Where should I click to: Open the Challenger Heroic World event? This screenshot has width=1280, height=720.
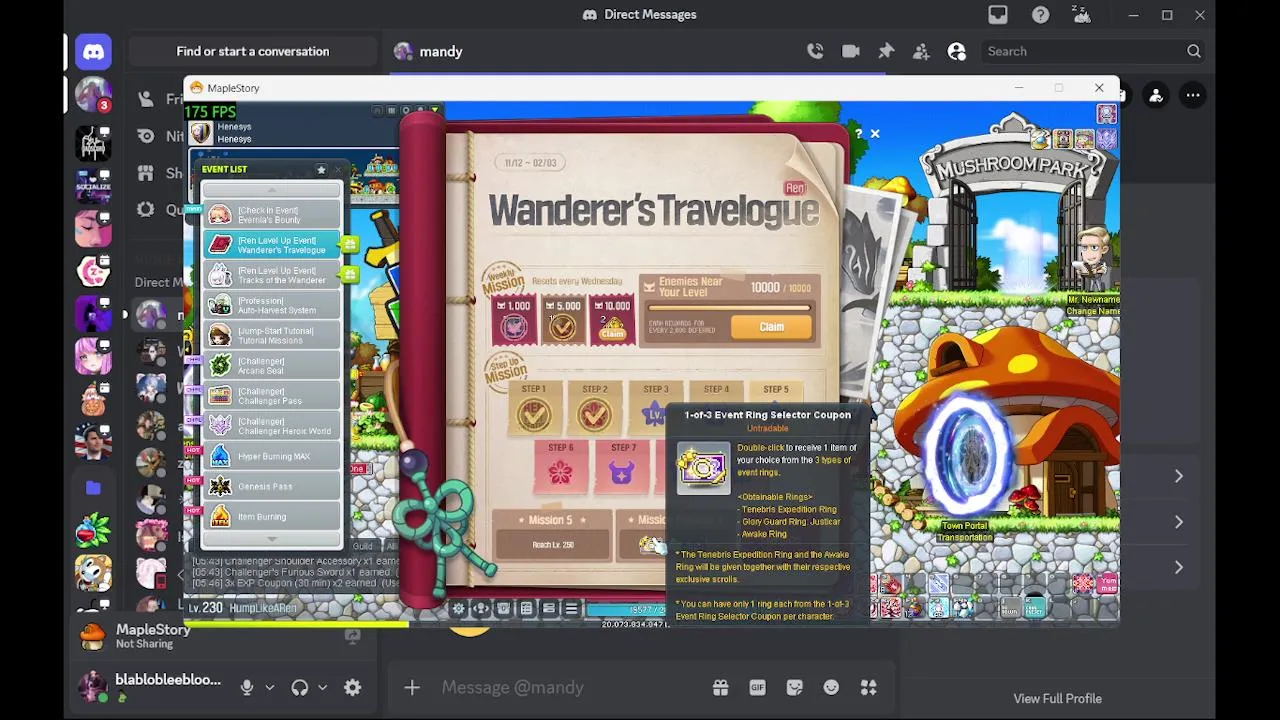272,426
